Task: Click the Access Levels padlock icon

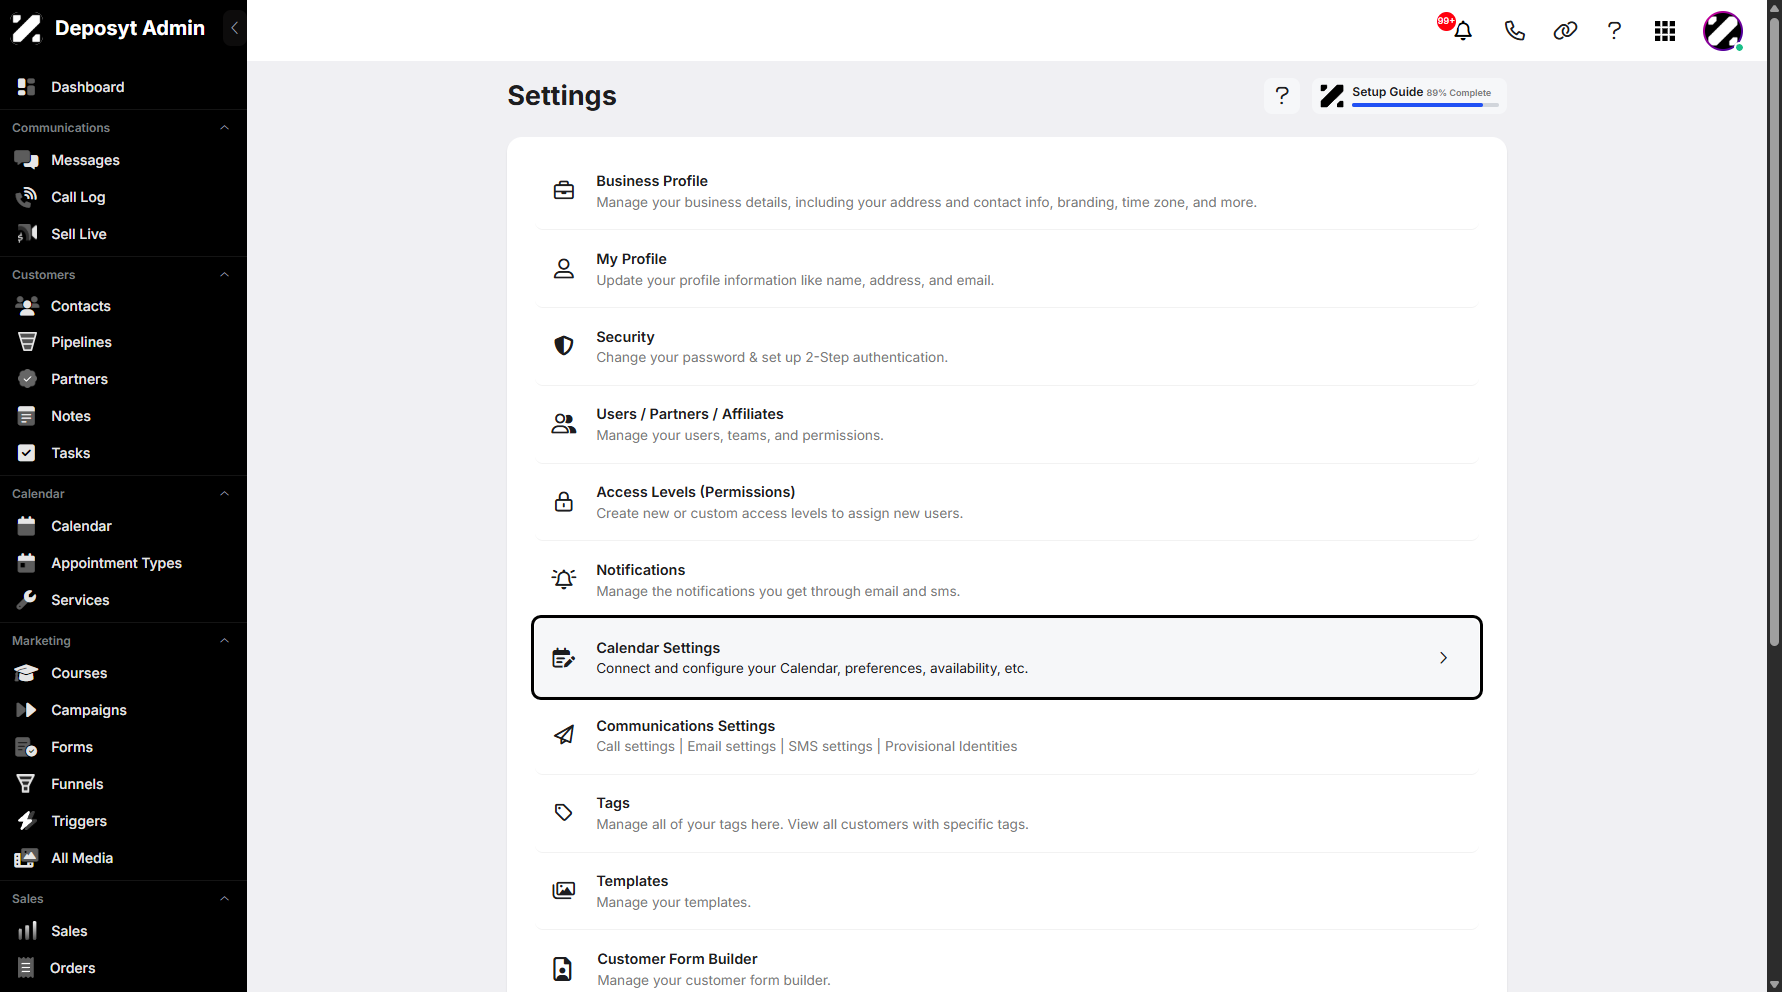Action: pyautogui.click(x=564, y=501)
